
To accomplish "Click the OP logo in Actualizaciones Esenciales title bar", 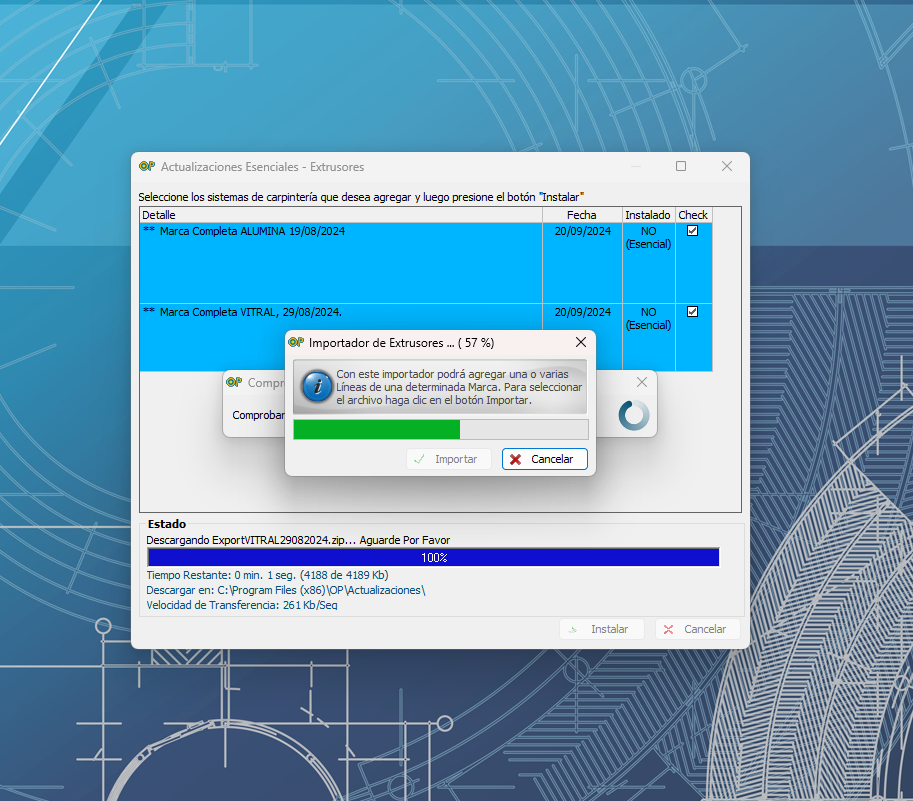I will click(146, 166).
